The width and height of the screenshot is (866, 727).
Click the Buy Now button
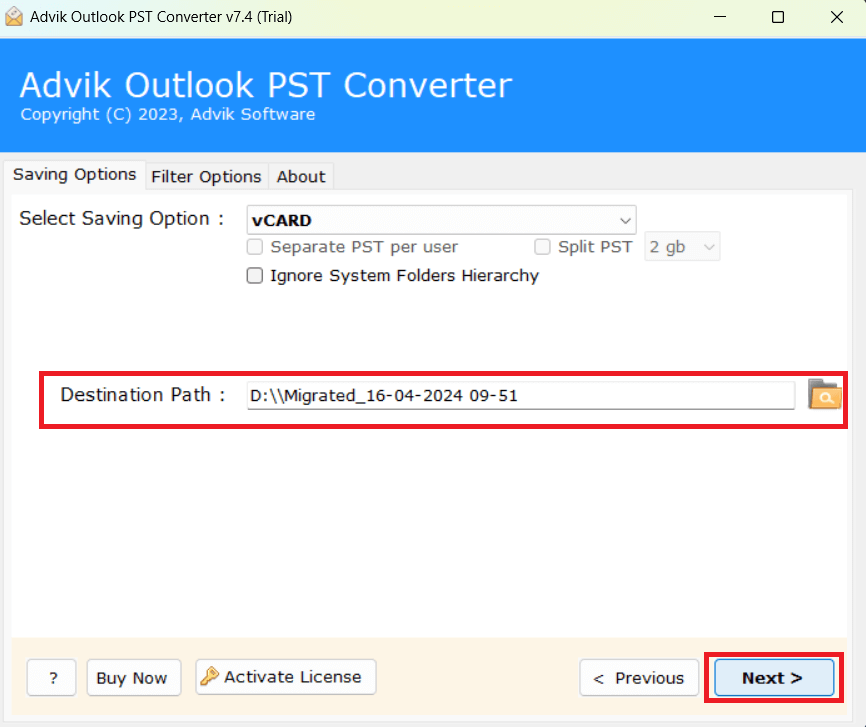(134, 677)
